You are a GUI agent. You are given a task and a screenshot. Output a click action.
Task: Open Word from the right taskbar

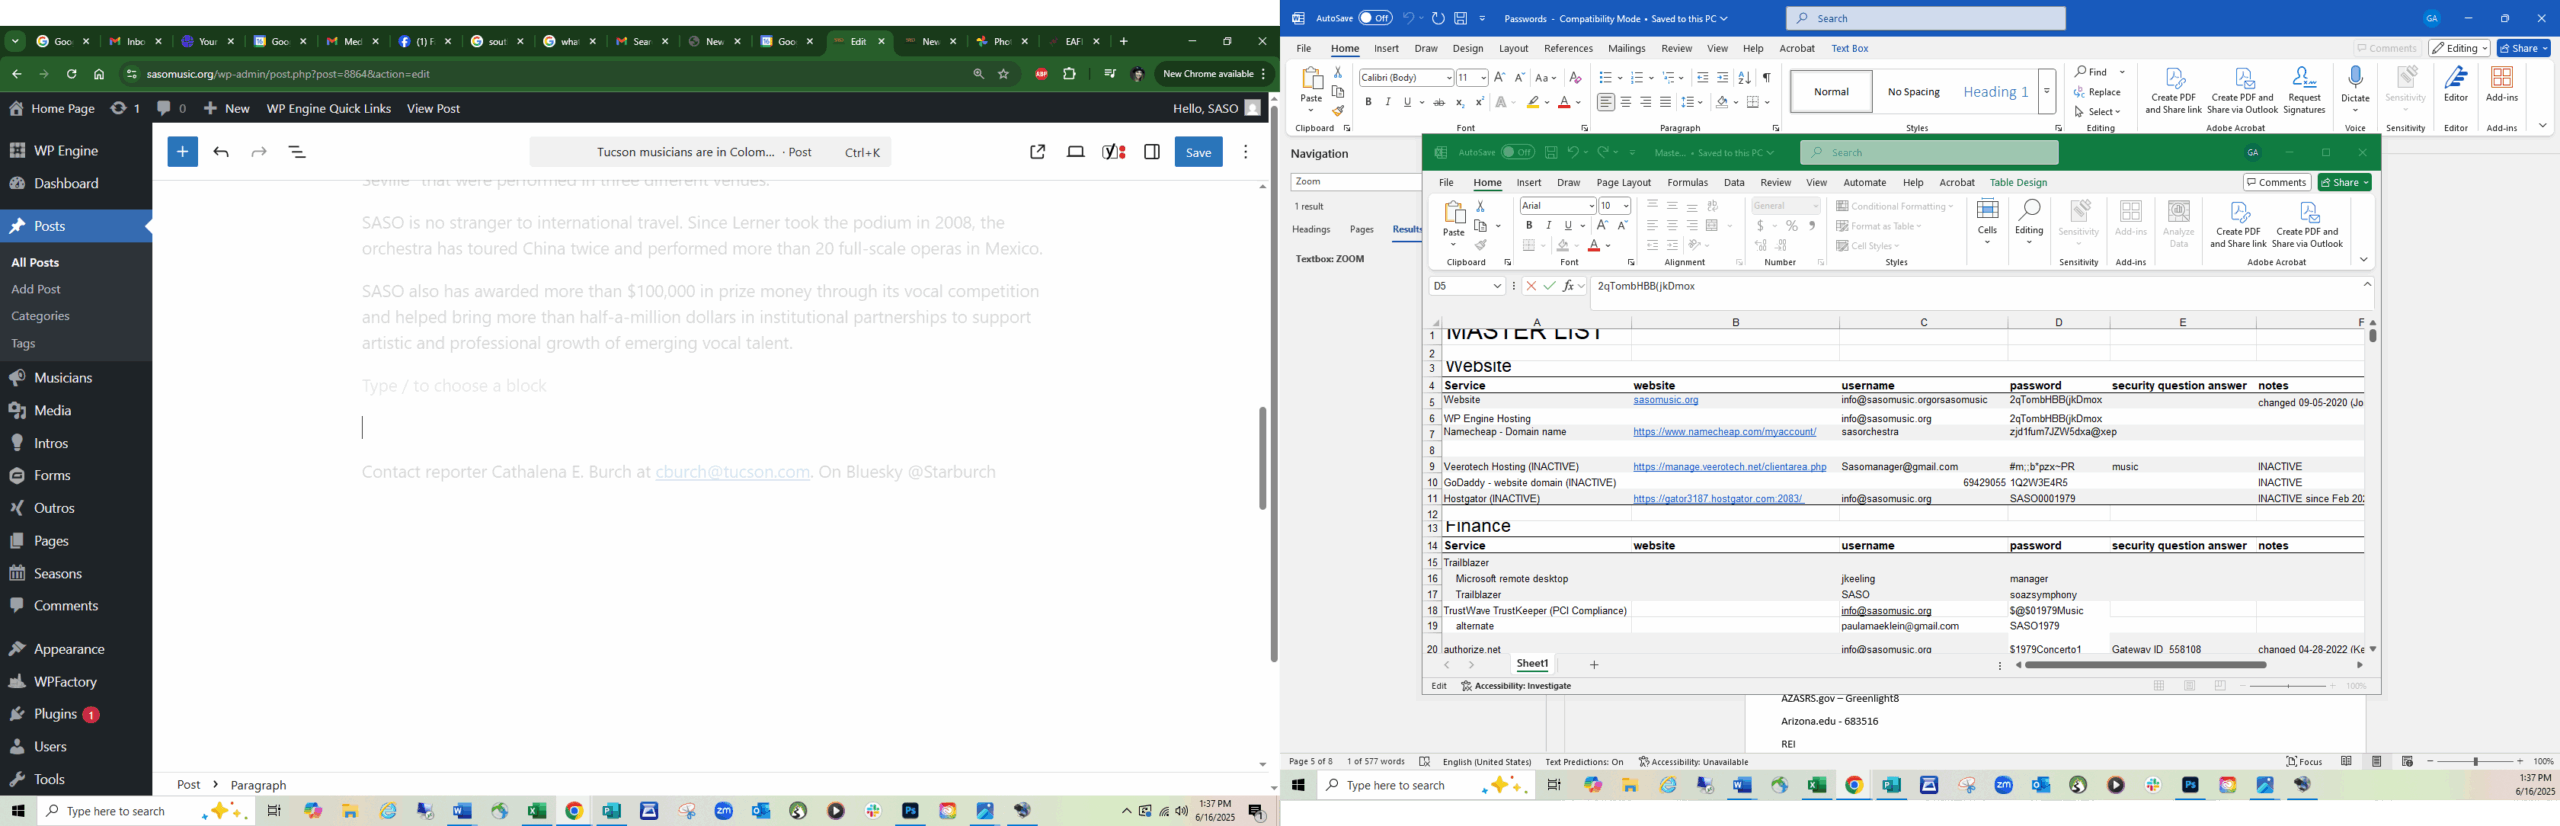pyautogui.click(x=1741, y=786)
